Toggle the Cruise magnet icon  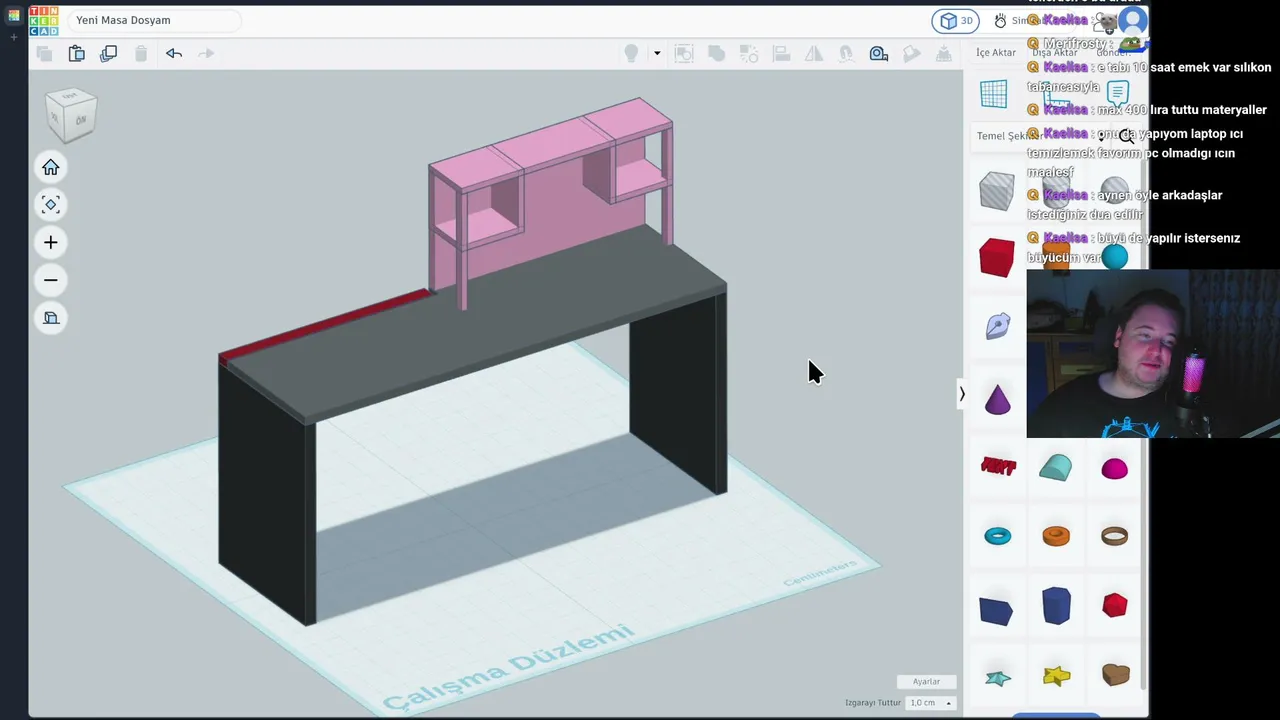846,53
